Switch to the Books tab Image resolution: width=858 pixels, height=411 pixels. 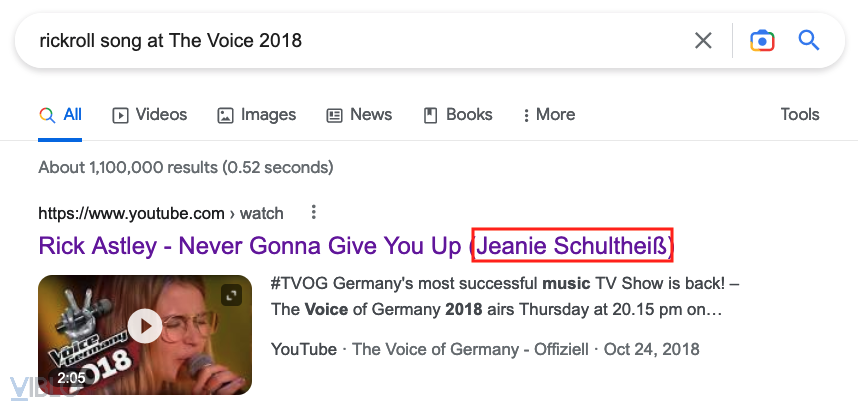point(458,115)
